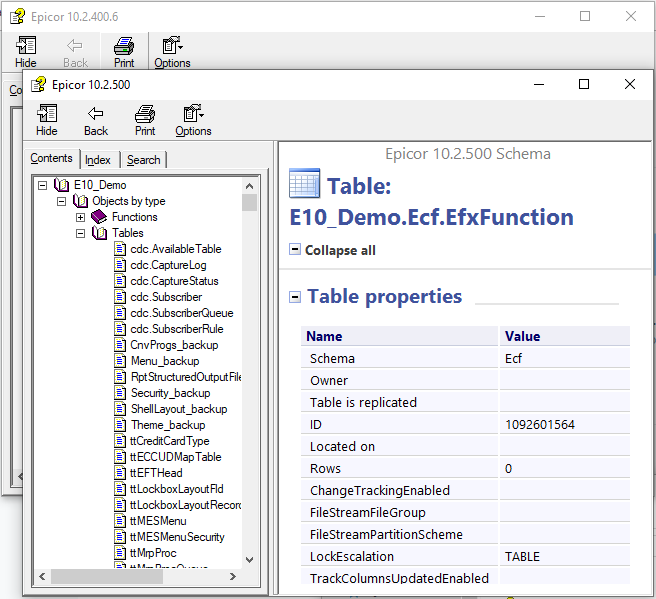Click the Tables open book icon

point(99,233)
